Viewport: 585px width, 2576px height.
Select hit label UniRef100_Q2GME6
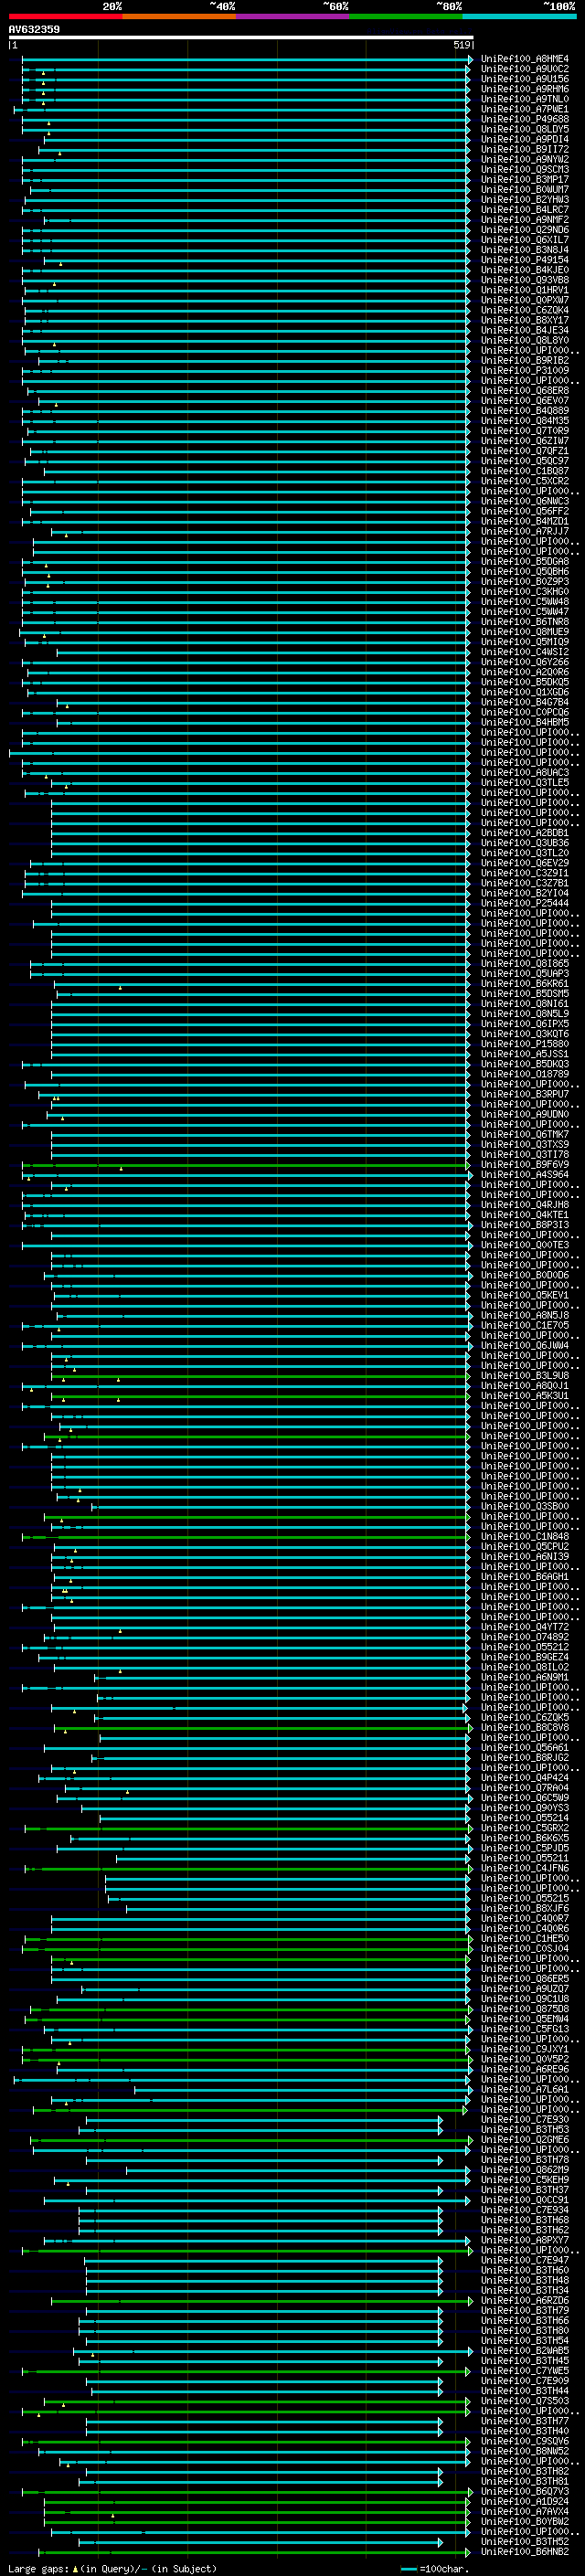[x=525, y=2139]
